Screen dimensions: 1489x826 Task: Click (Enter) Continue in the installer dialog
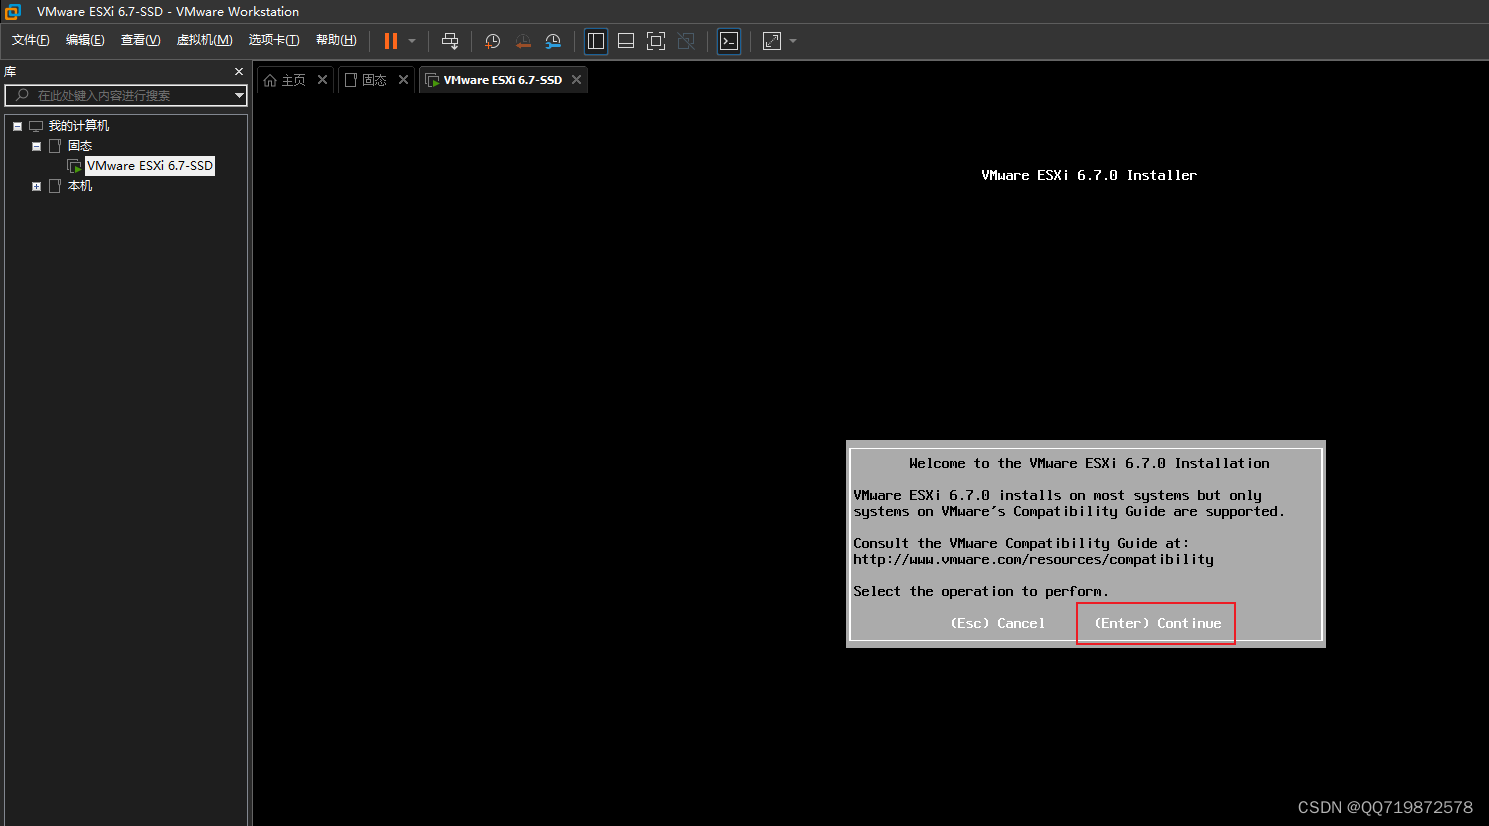click(x=1158, y=623)
